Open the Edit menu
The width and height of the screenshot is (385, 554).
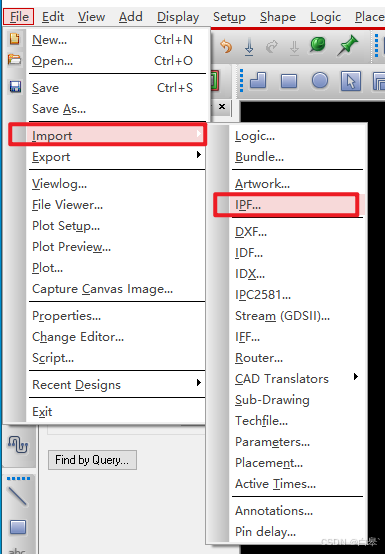click(x=53, y=17)
